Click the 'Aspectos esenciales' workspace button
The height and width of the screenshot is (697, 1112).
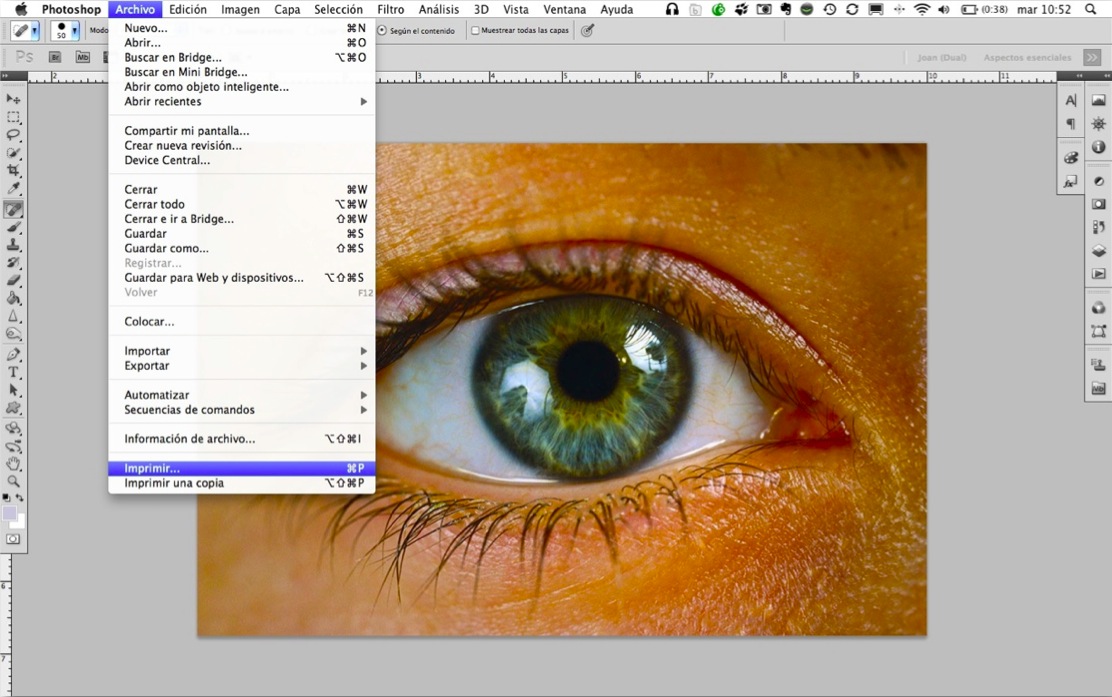coord(1028,57)
